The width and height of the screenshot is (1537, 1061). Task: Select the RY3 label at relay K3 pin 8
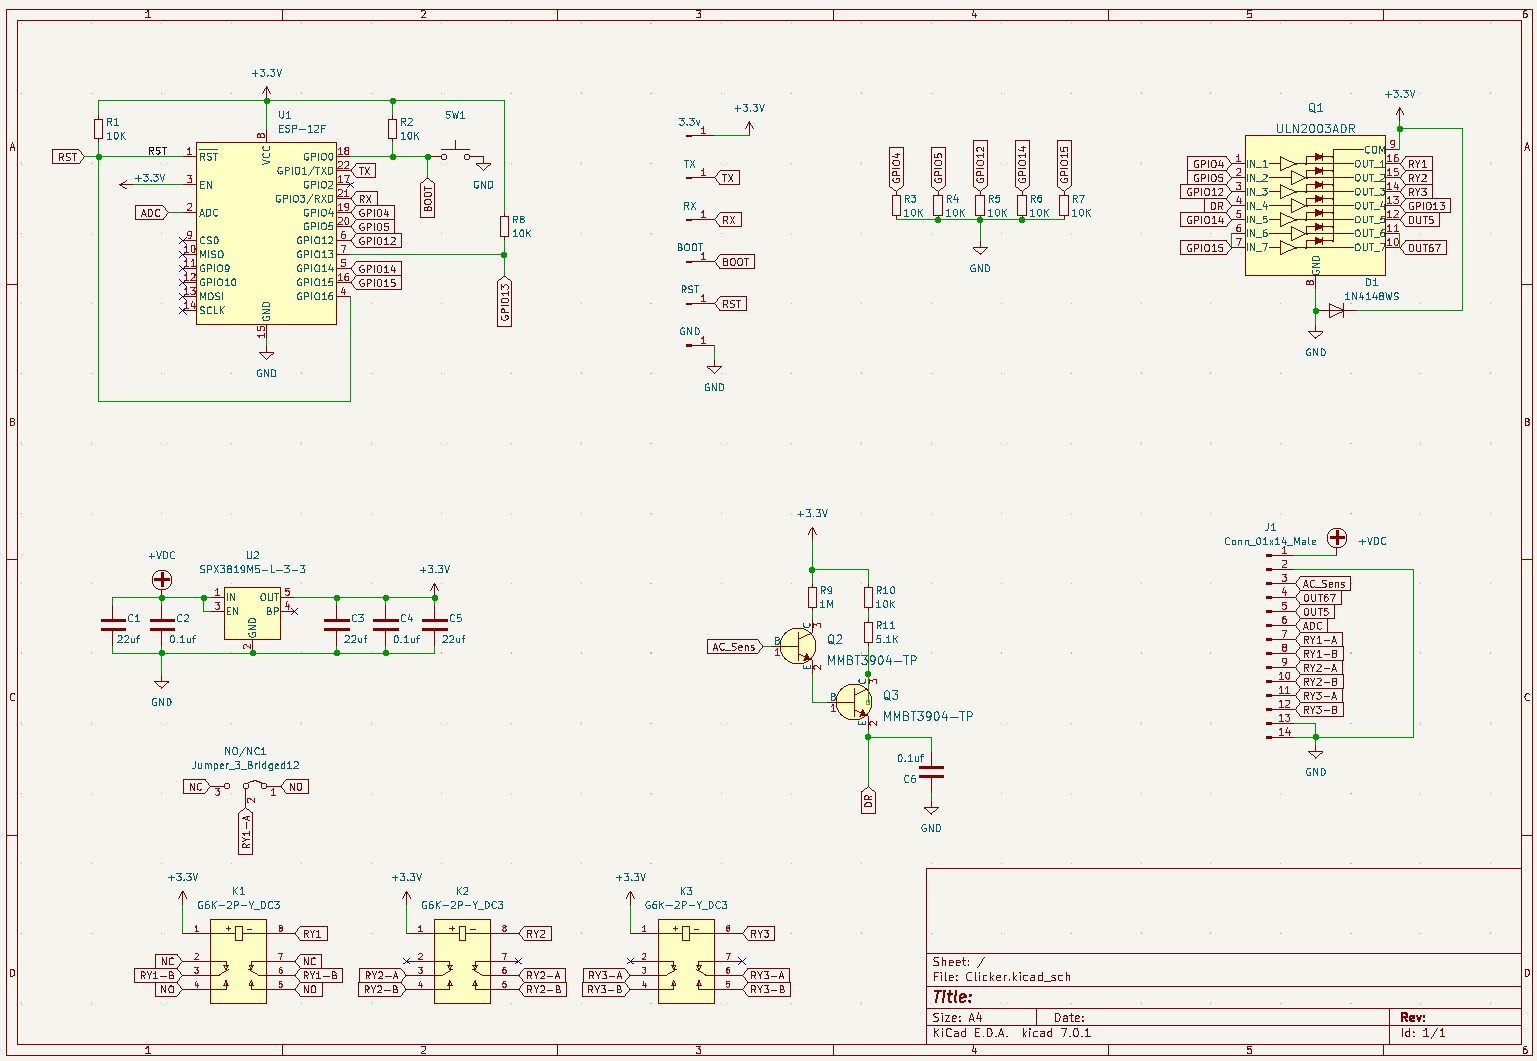[x=760, y=934]
